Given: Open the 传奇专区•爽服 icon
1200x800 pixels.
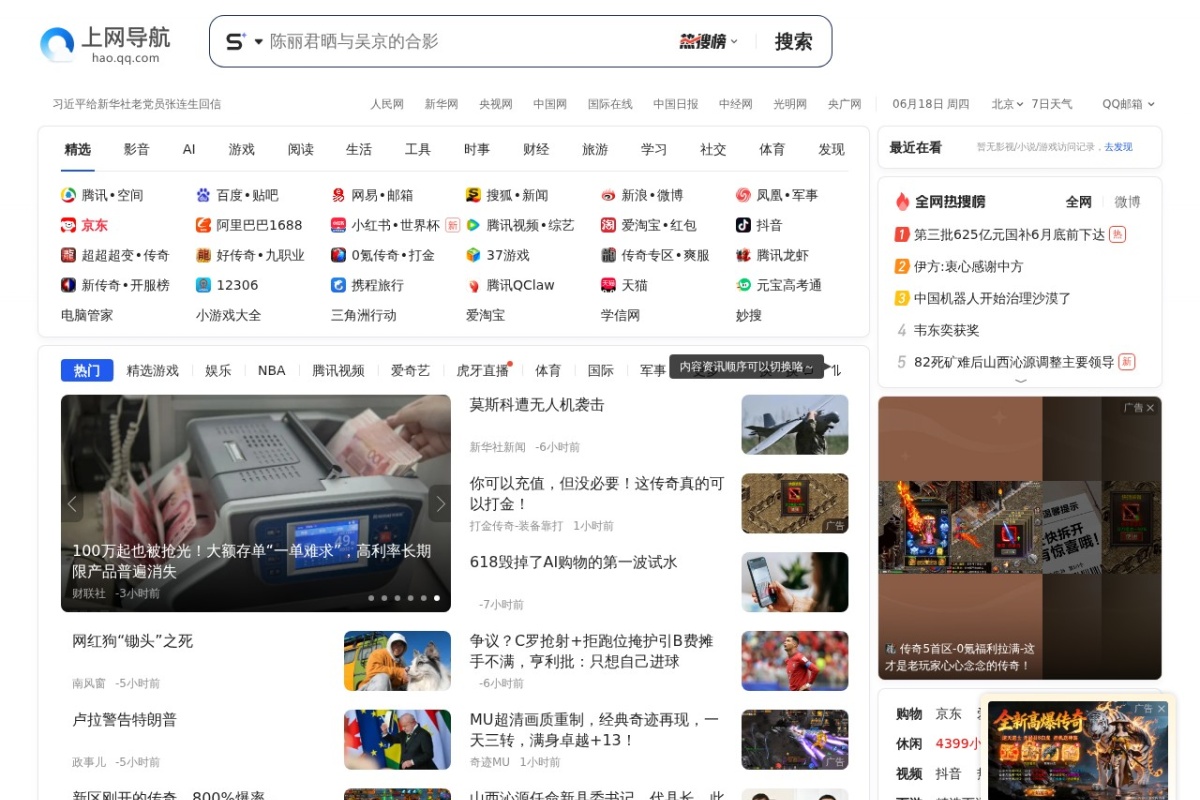Looking at the screenshot, I should point(608,255).
